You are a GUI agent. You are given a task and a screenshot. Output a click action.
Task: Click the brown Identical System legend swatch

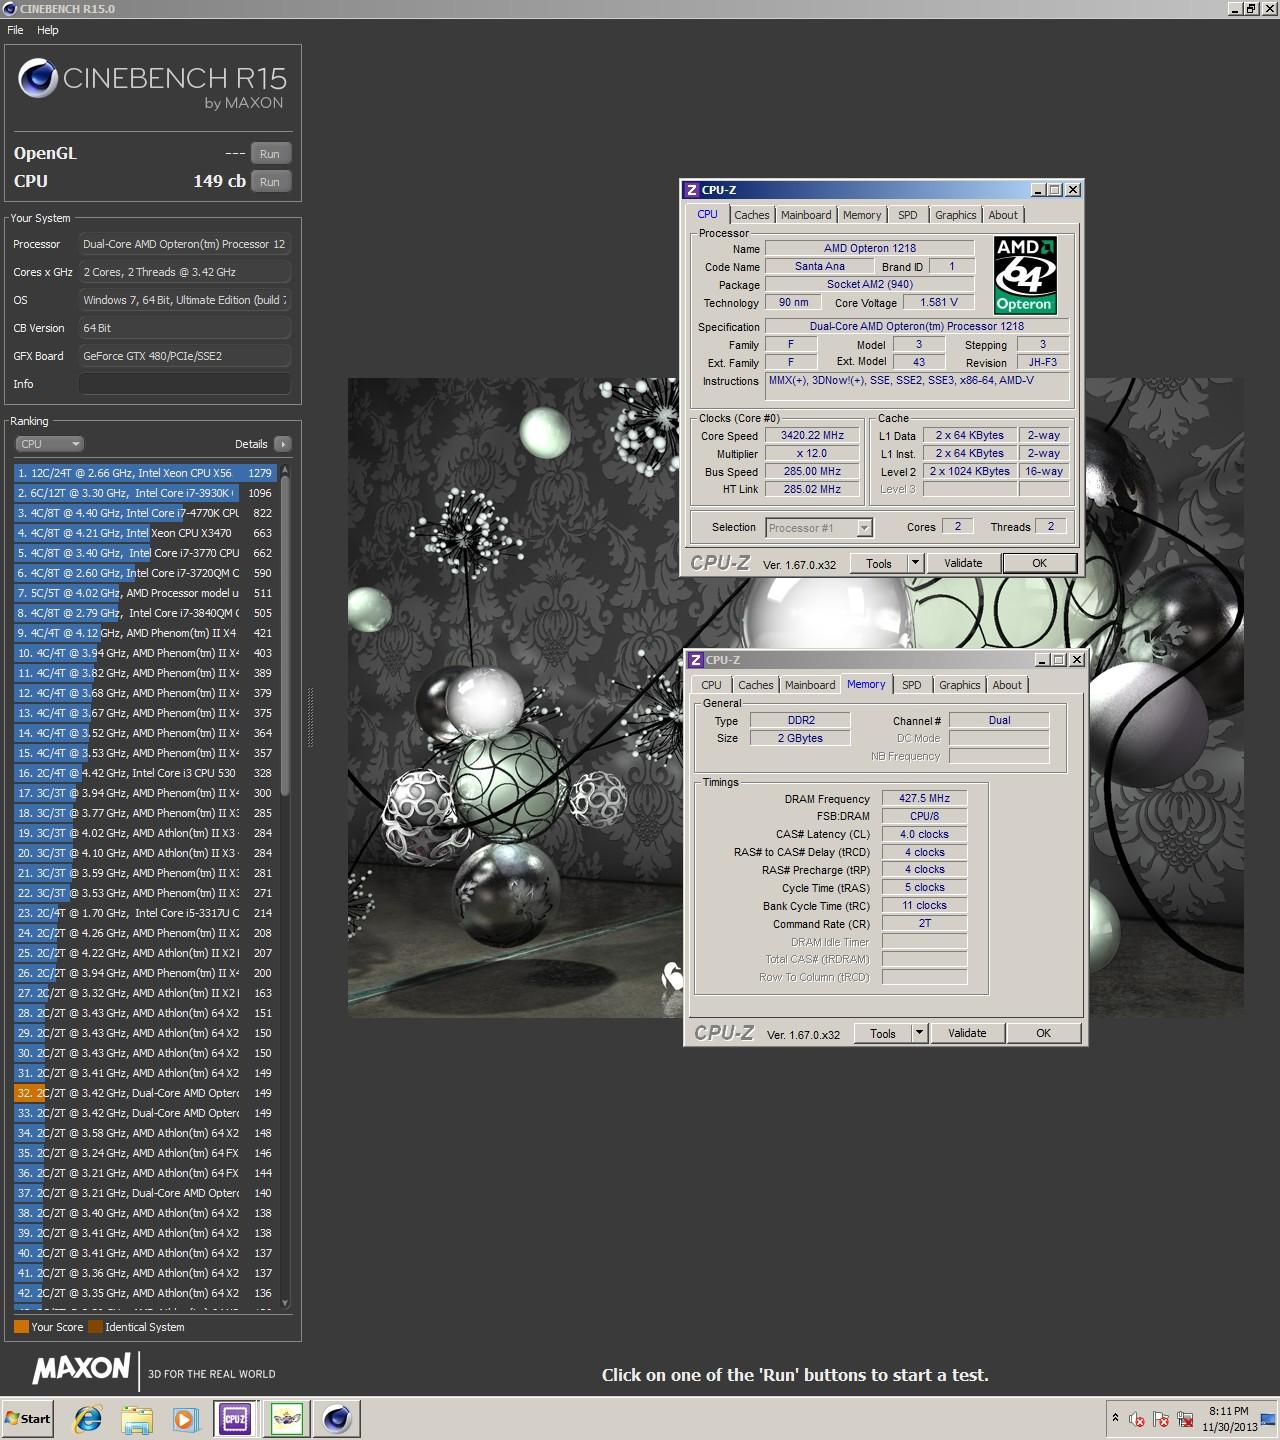(95, 1327)
